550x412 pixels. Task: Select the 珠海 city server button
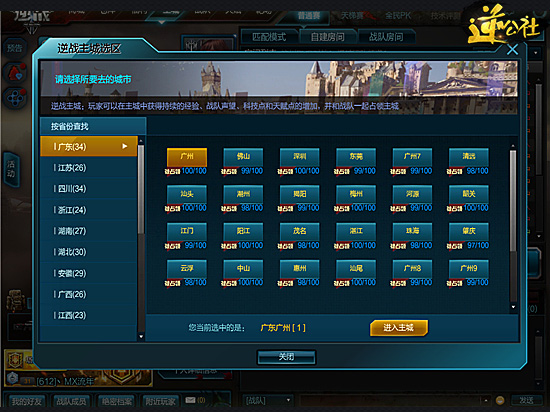[412, 231]
